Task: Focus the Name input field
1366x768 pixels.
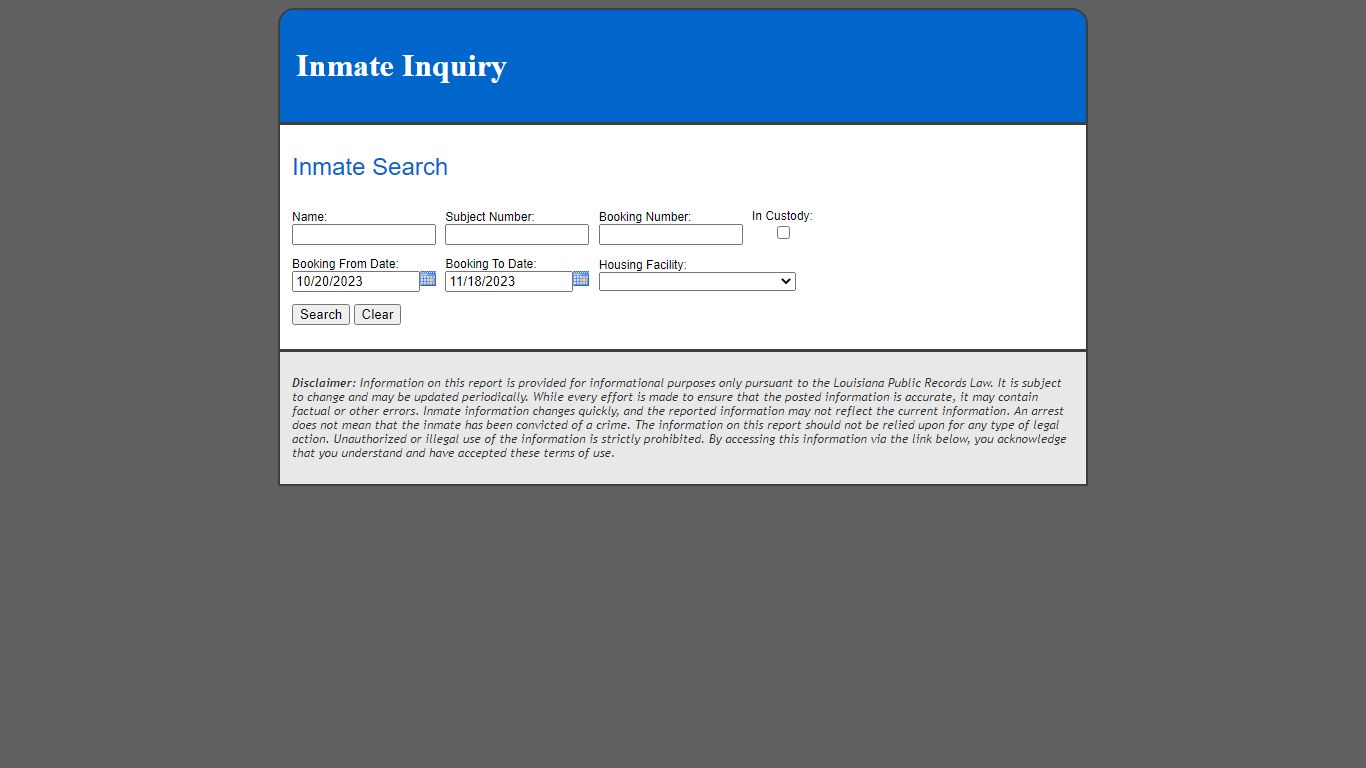Action: point(364,234)
